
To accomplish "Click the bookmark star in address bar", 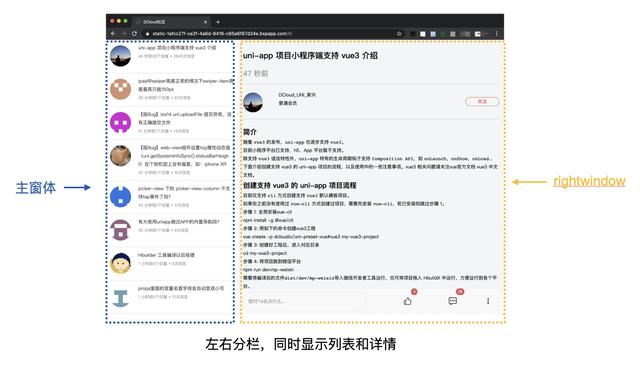I will point(399,33).
